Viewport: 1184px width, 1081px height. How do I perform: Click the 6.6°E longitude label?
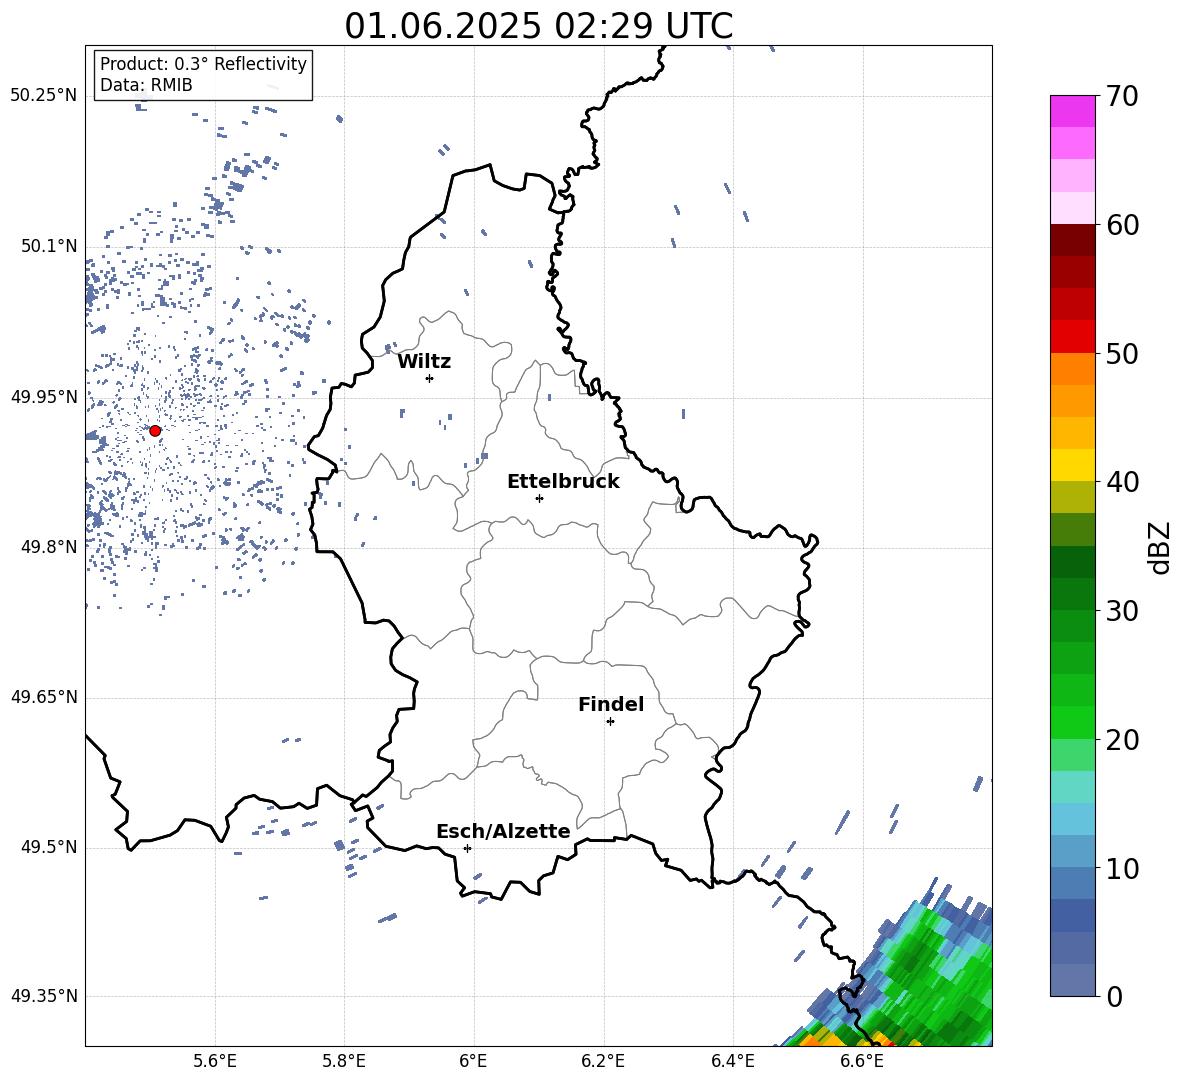[x=862, y=1061]
